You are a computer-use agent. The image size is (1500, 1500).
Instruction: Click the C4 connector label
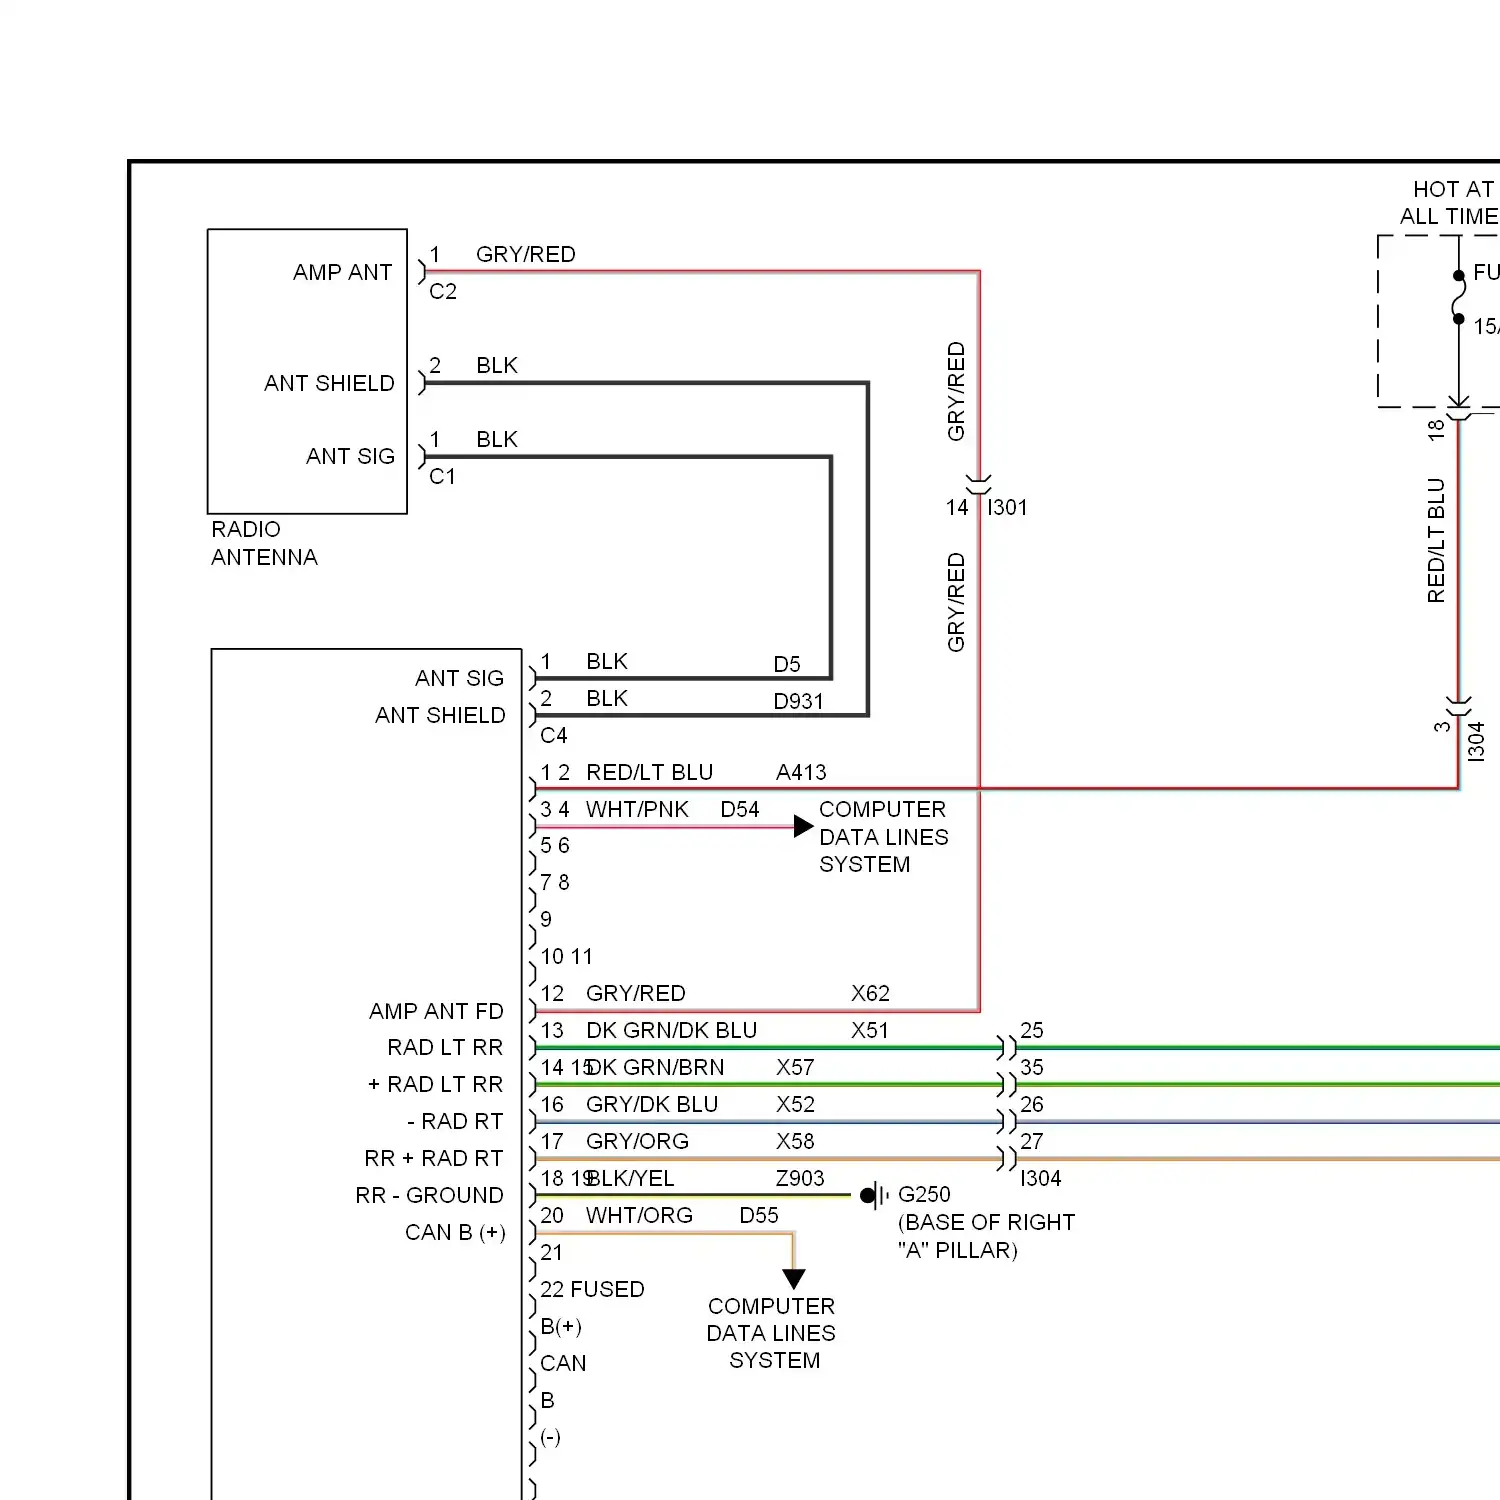[554, 735]
